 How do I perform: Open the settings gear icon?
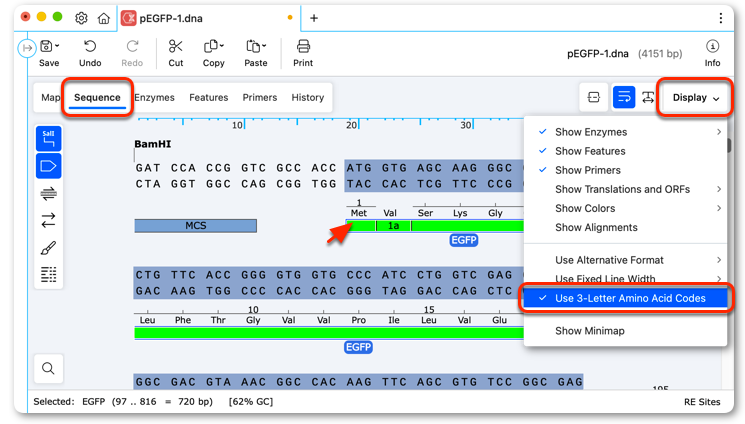(81, 18)
